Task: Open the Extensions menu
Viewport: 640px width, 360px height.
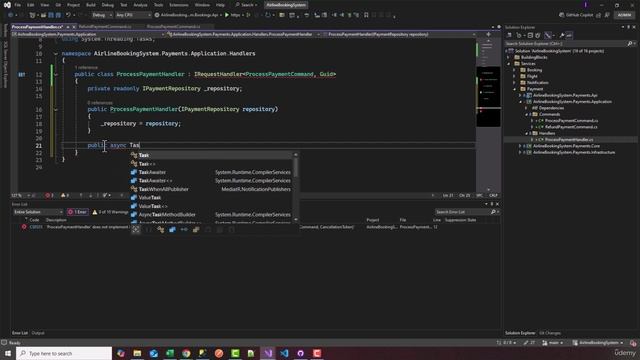Action: tap(179, 5)
